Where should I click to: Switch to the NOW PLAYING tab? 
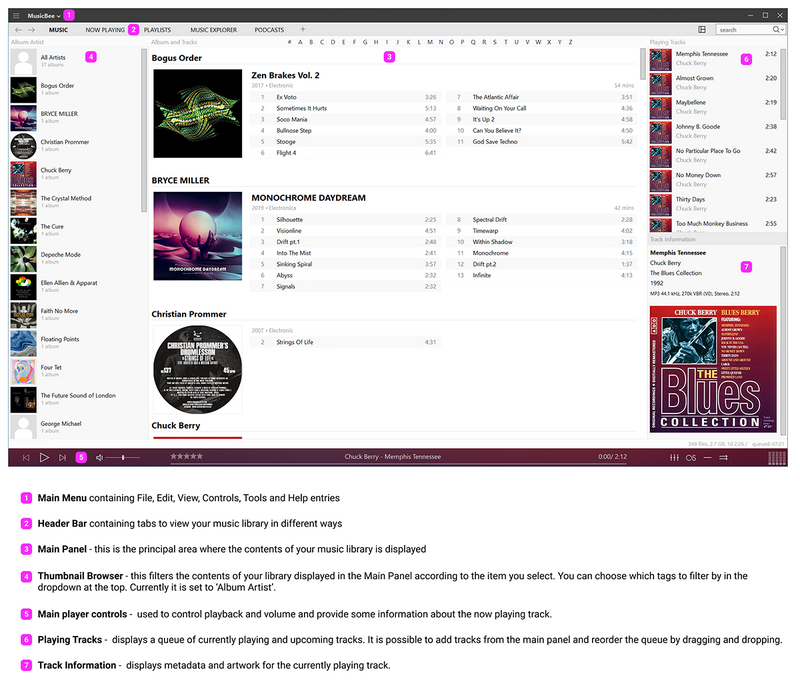pos(105,30)
